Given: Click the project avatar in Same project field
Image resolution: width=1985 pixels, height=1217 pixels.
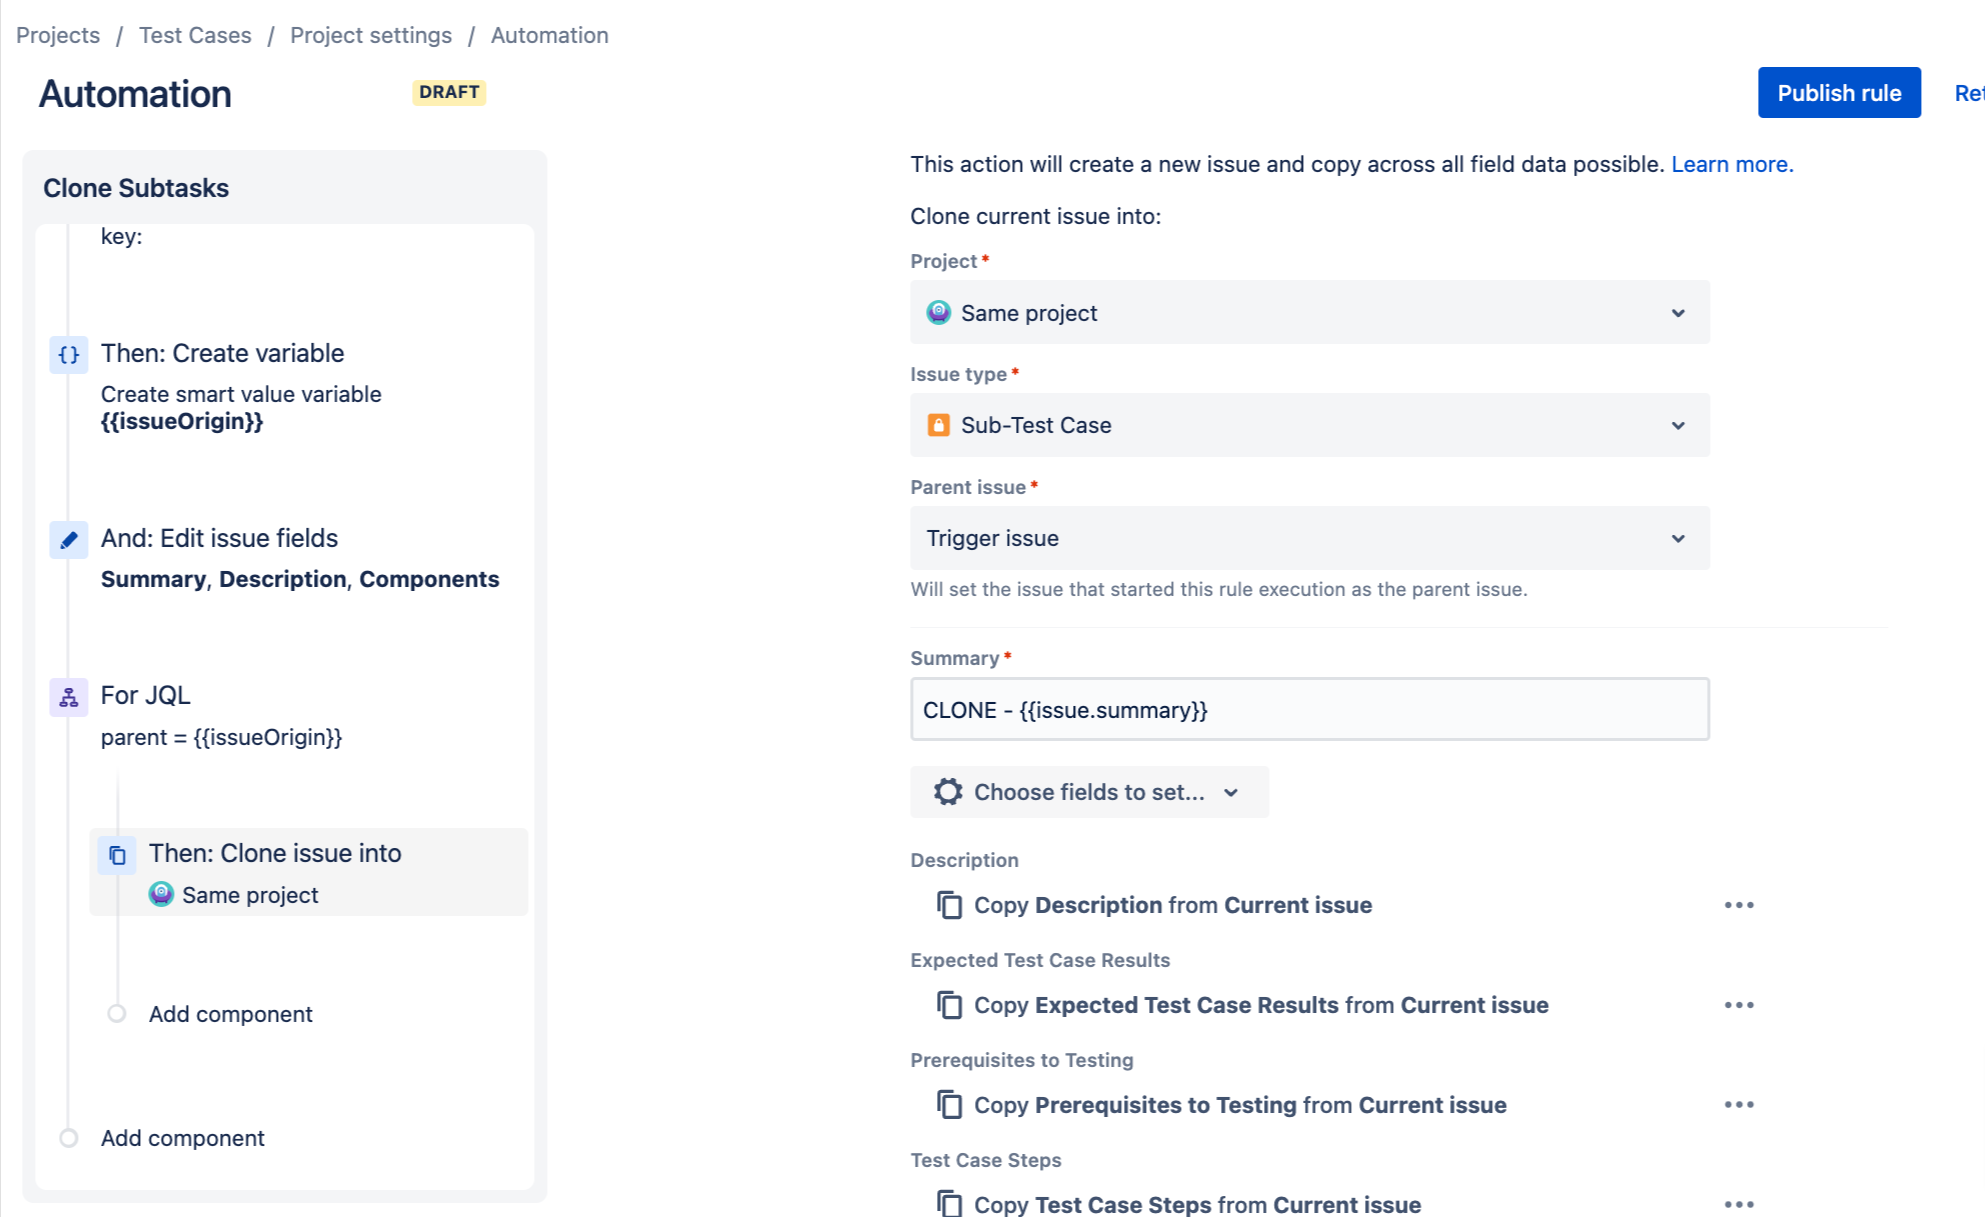Looking at the screenshot, I should tap(939, 312).
